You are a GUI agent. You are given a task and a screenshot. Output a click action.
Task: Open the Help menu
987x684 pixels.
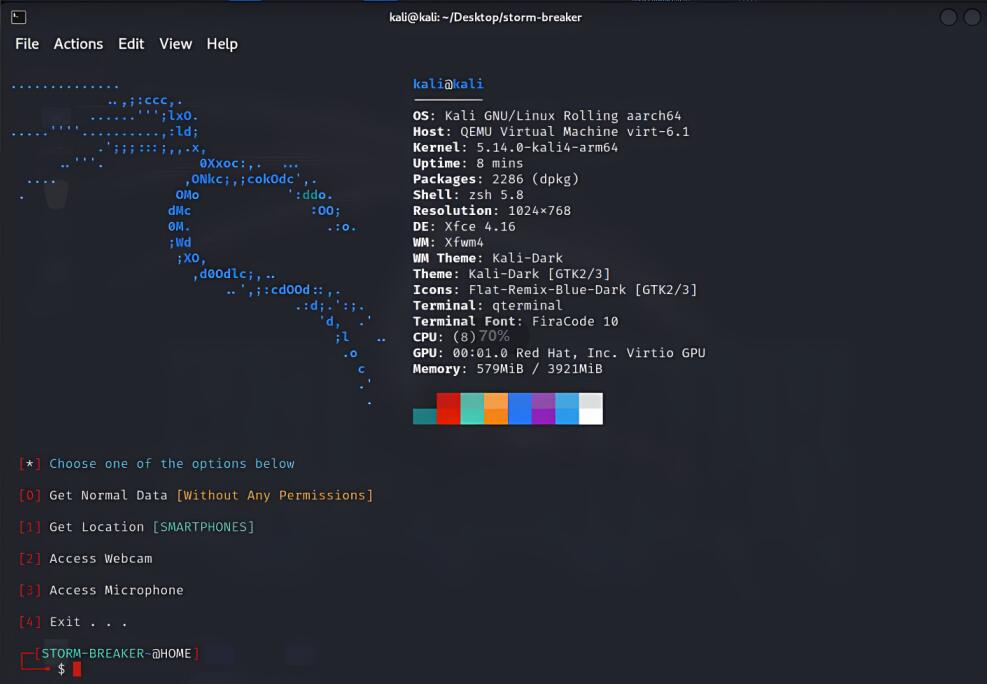coord(222,44)
